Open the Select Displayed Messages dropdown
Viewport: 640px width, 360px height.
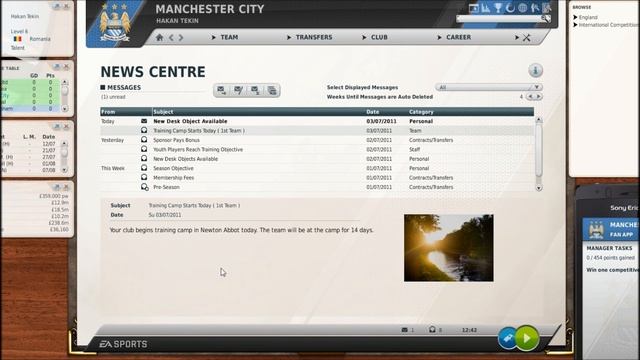click(x=489, y=87)
